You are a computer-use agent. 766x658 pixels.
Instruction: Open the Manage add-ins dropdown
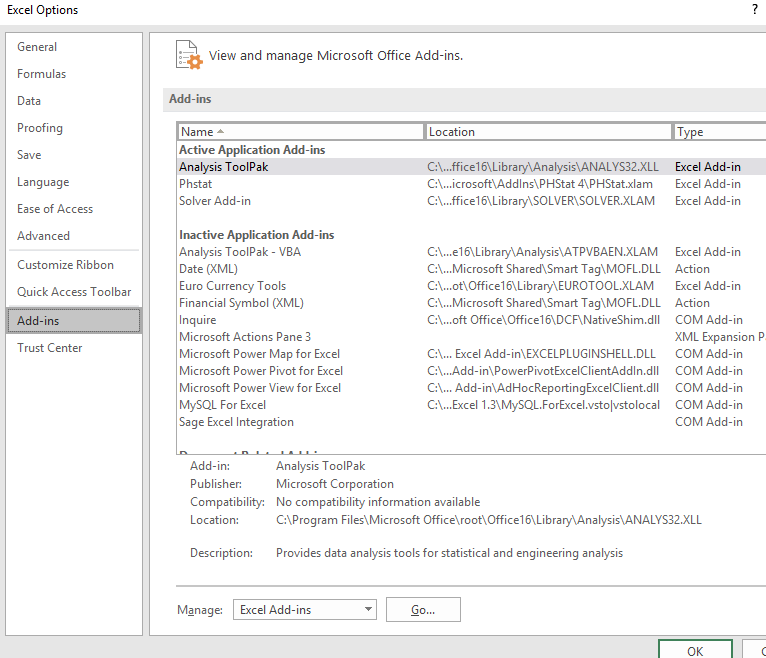click(x=305, y=610)
